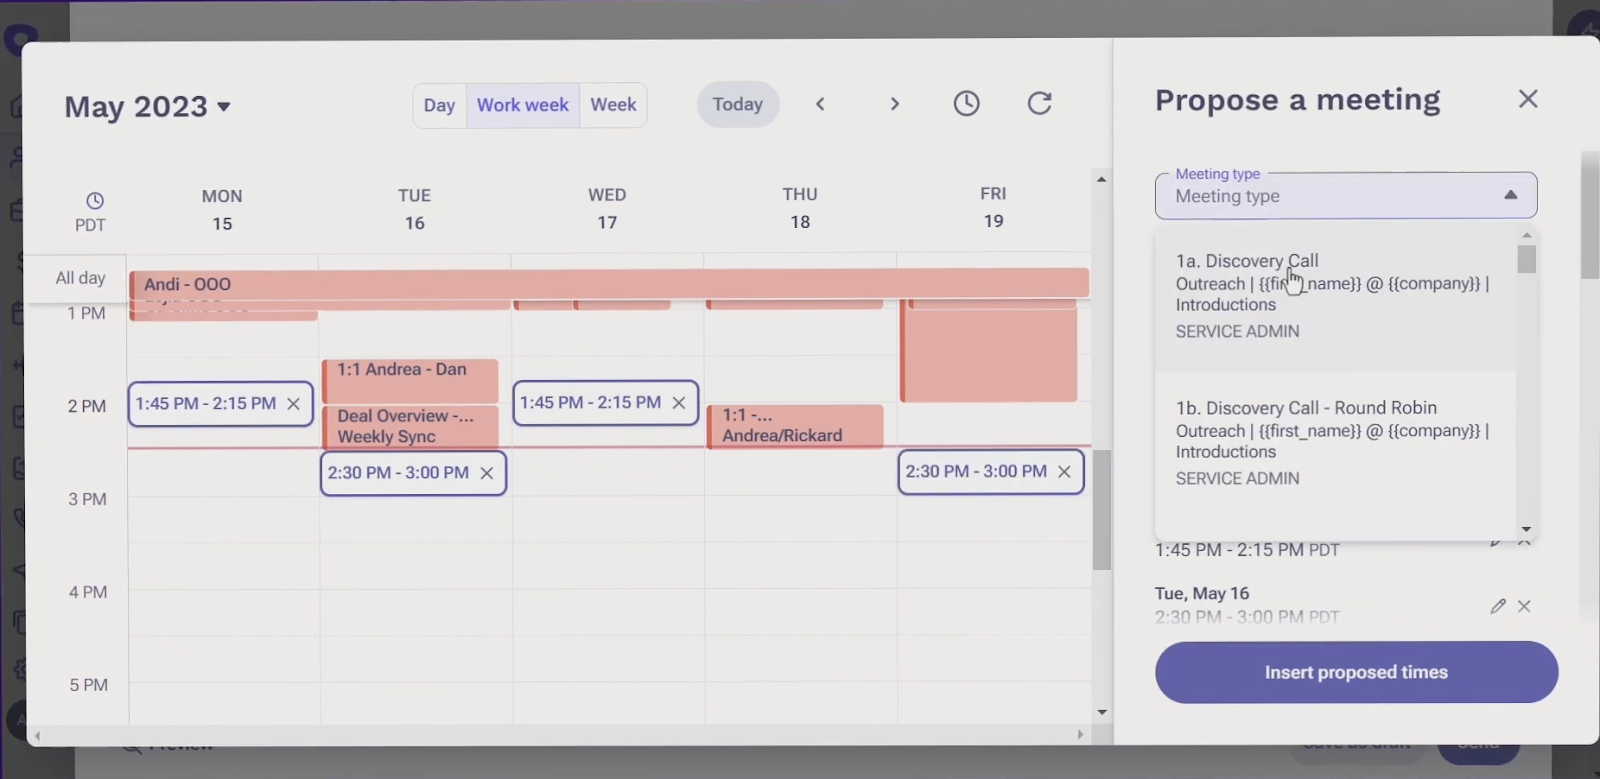1600x779 pixels.
Task: Close the Propose a meeting panel
Action: tap(1527, 99)
